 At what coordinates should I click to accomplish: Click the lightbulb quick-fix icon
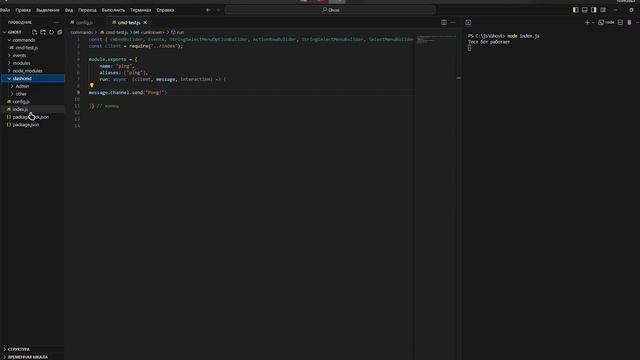[92, 85]
